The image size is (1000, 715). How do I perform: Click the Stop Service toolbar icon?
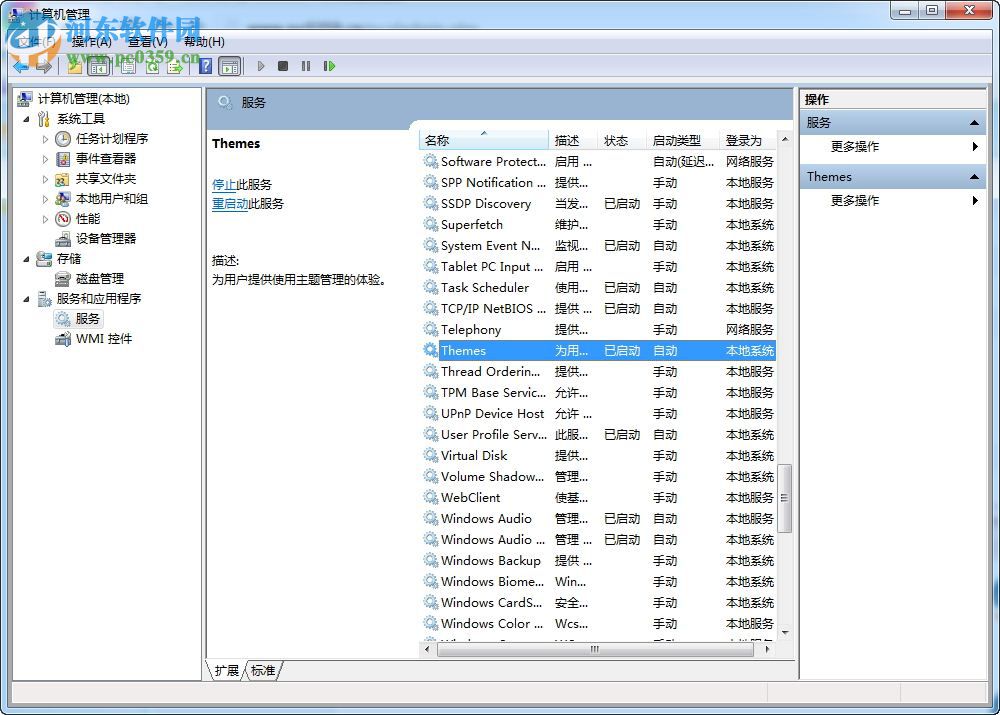click(x=283, y=66)
